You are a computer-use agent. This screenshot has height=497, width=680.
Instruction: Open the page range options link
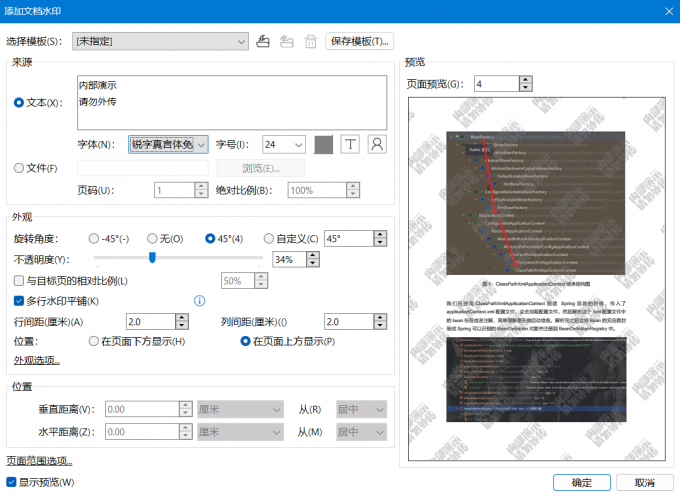[x=39, y=461]
